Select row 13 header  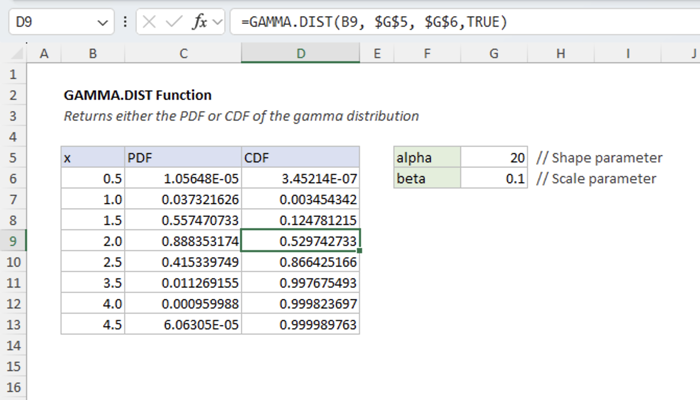[x=13, y=325]
